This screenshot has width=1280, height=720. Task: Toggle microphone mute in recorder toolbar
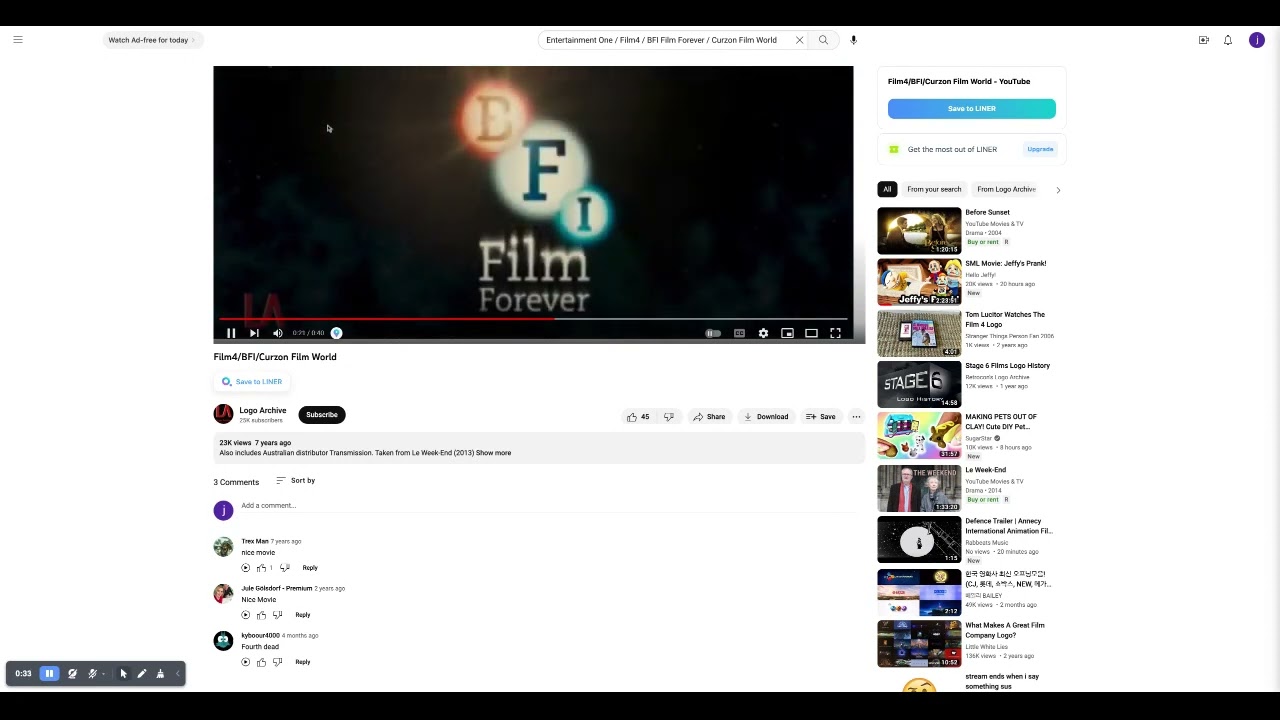92,674
